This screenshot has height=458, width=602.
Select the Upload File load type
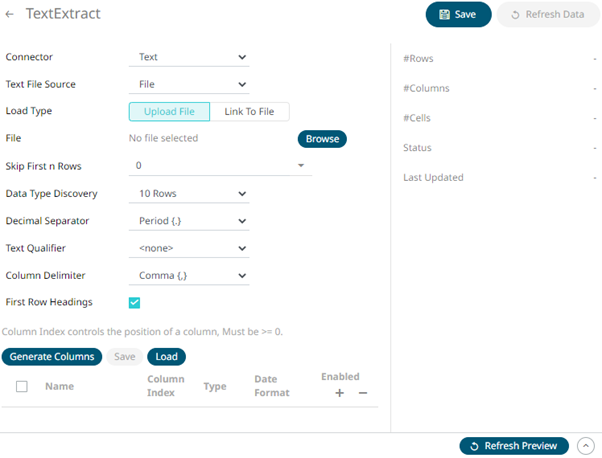coord(169,112)
